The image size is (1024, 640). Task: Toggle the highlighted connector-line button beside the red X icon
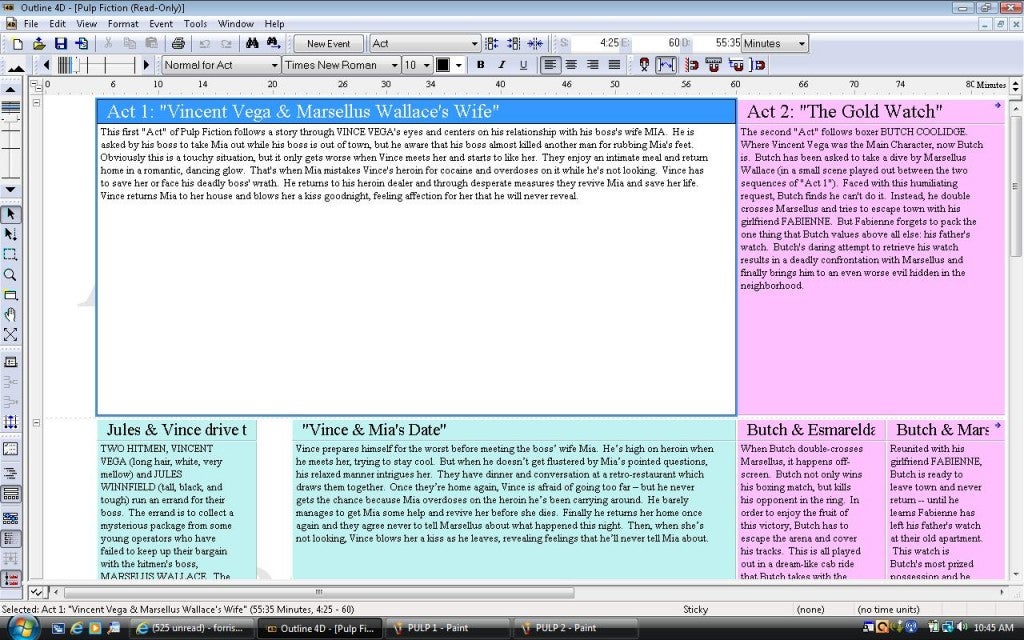point(665,65)
